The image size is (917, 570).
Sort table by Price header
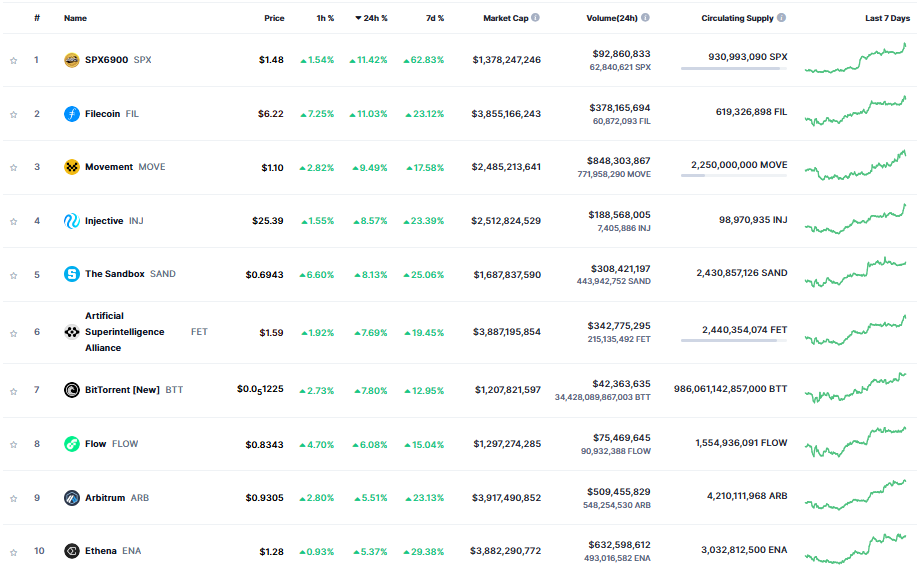tap(274, 18)
